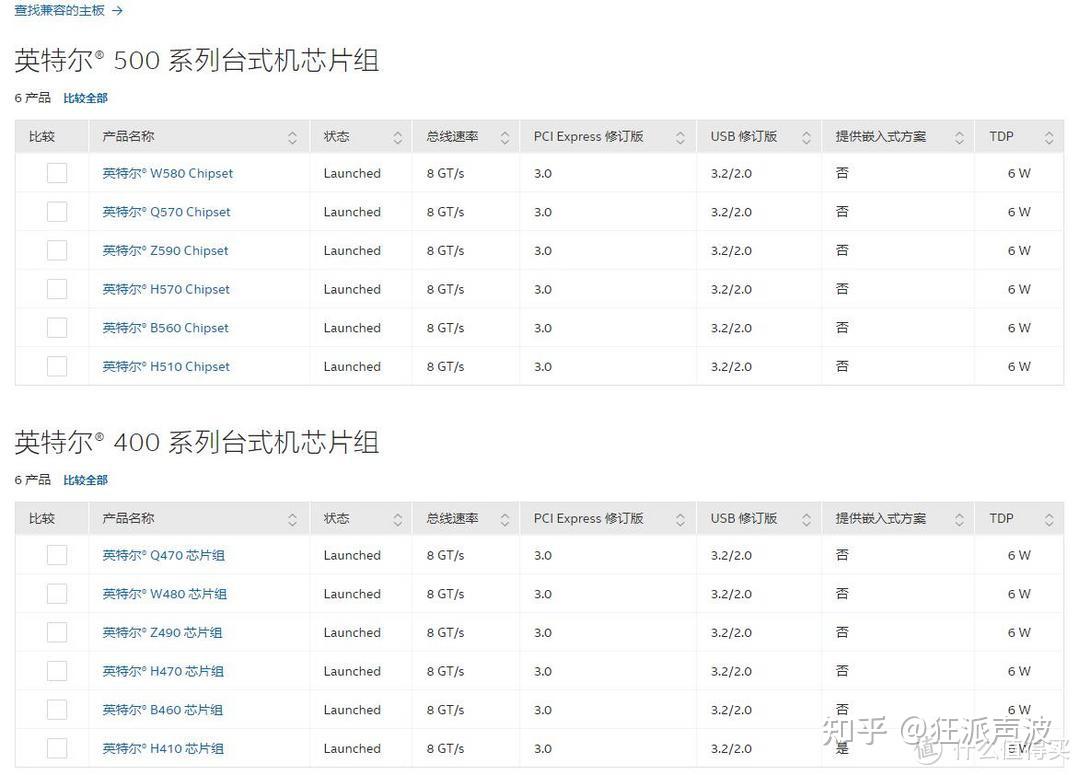Image resolution: width=1080 pixels, height=775 pixels.
Task: Tick compare checkbox for Z590 Chipset
Action: [x=57, y=250]
